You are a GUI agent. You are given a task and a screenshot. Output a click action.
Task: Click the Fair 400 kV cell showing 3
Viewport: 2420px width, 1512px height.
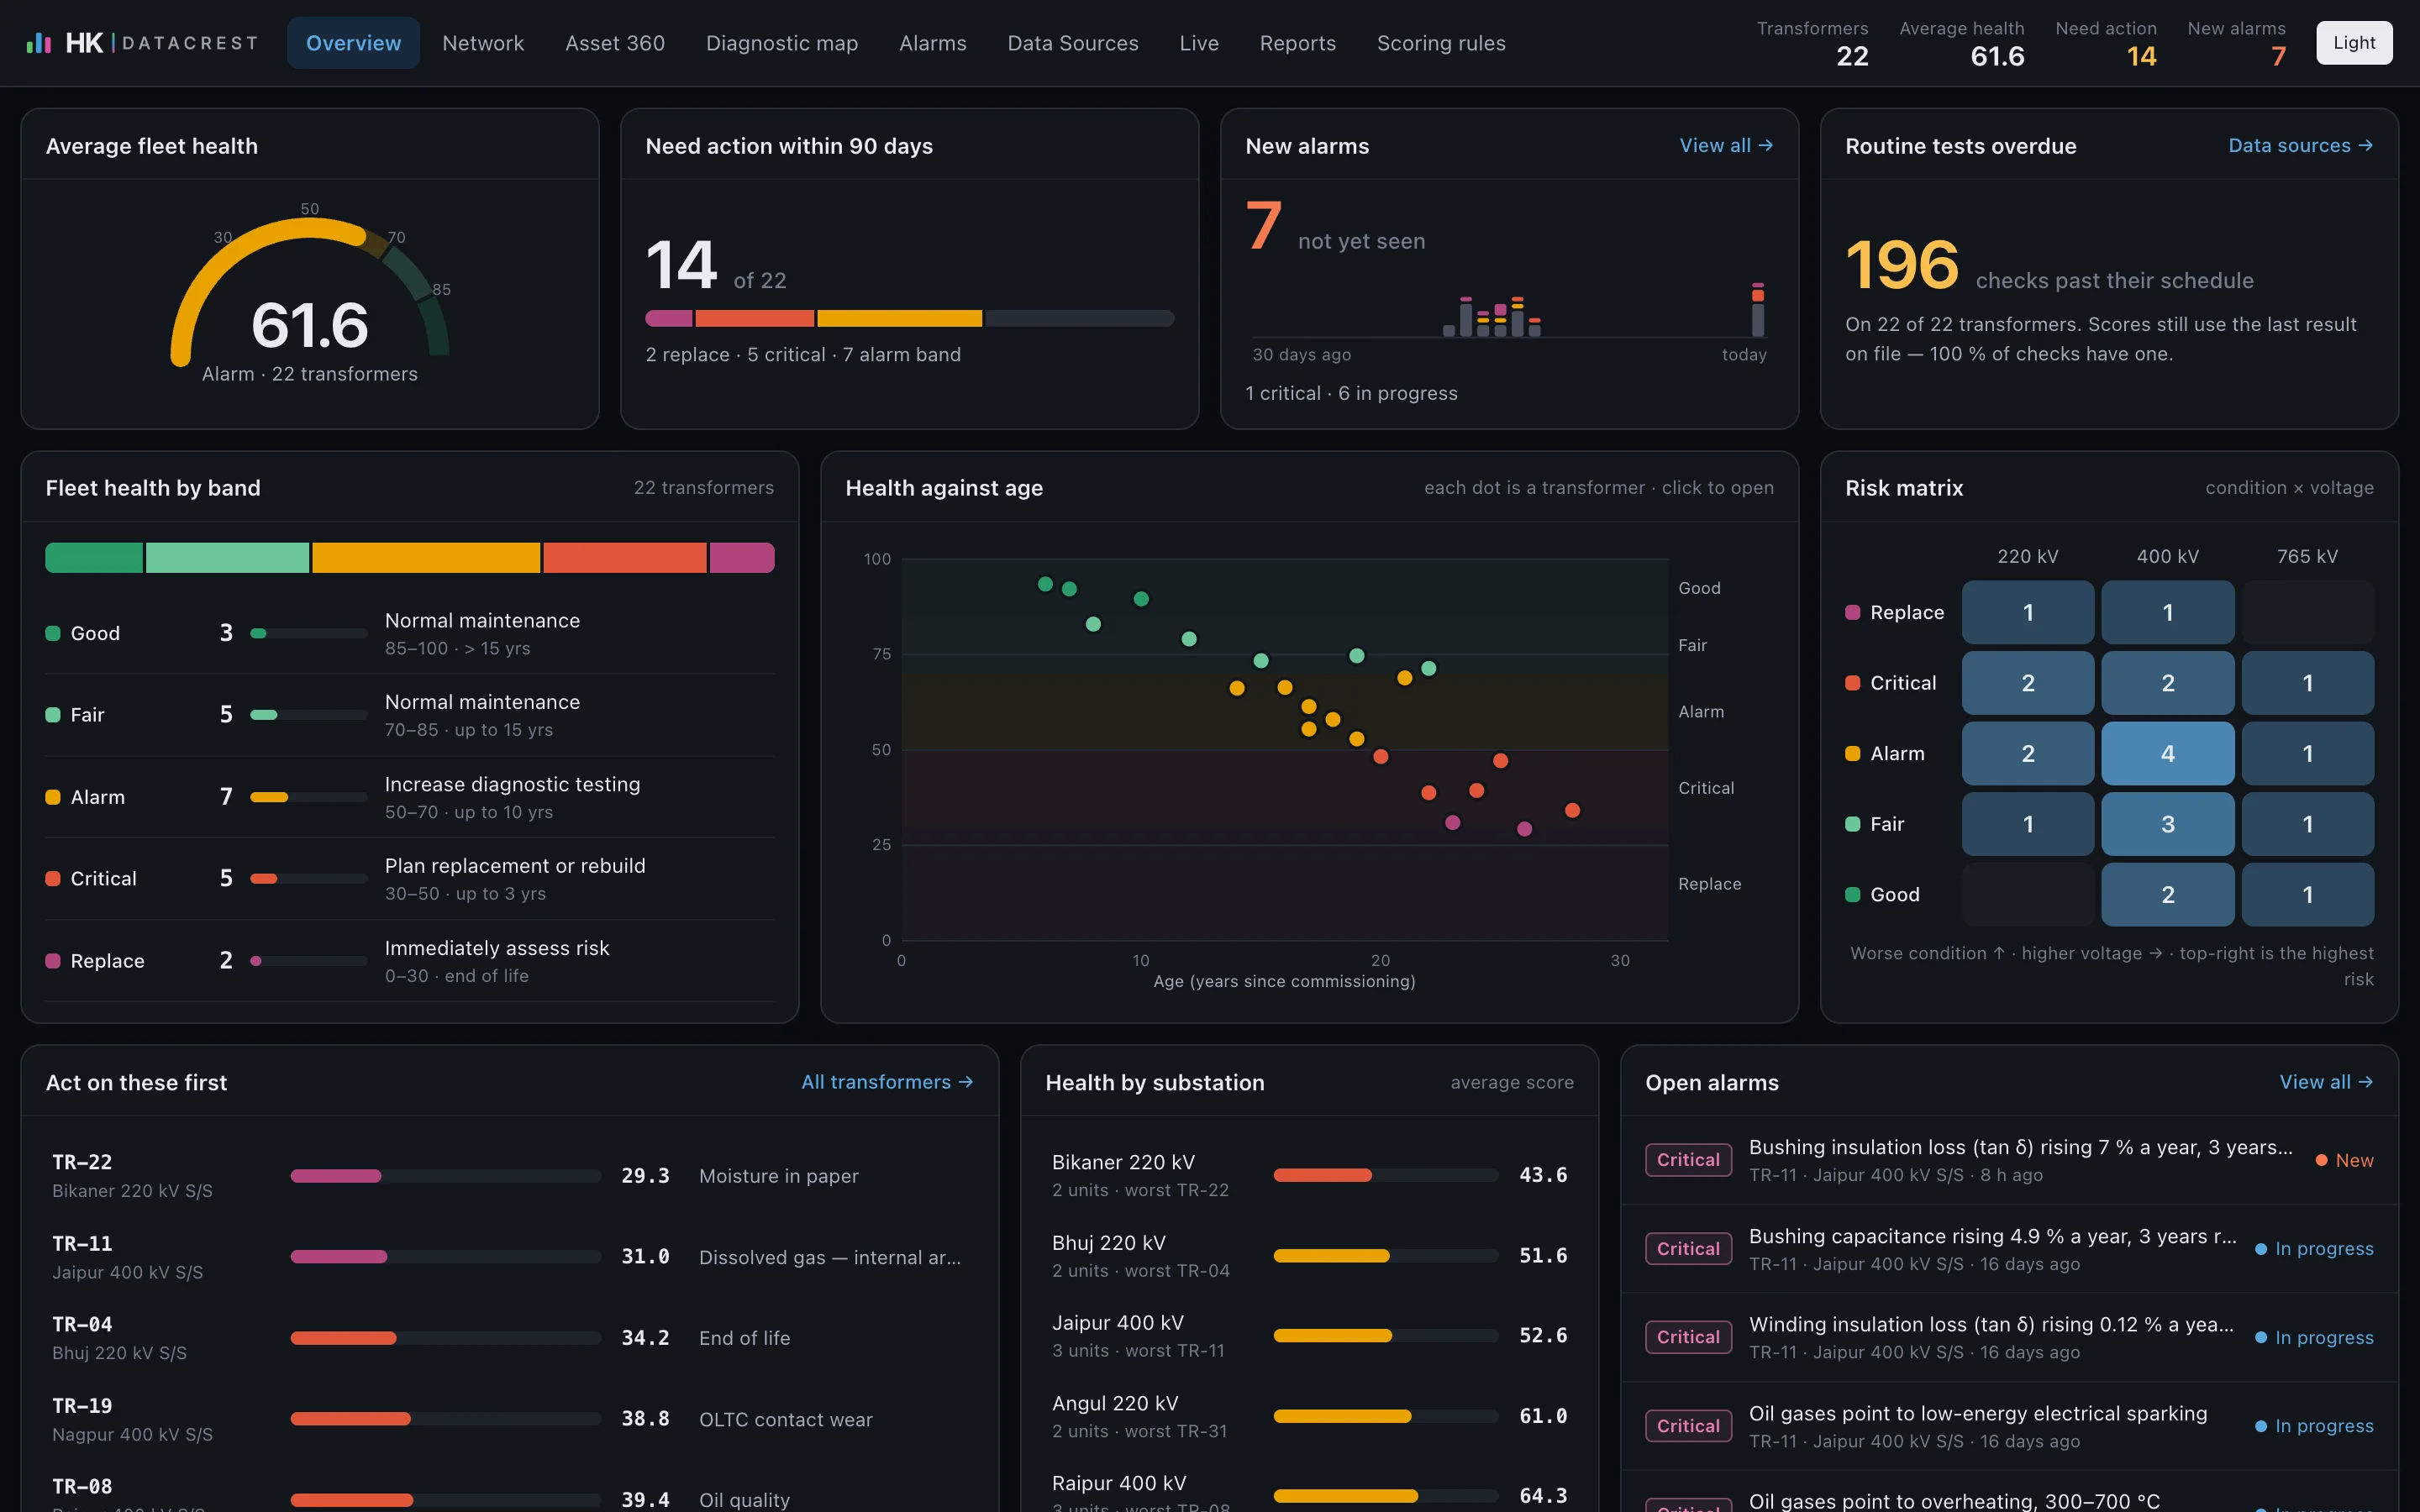coord(2168,824)
